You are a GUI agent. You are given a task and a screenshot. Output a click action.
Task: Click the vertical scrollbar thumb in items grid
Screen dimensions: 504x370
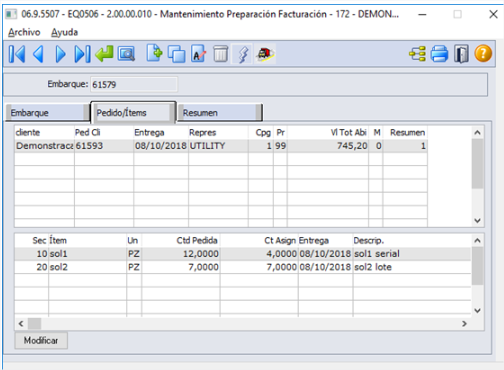[477, 266]
